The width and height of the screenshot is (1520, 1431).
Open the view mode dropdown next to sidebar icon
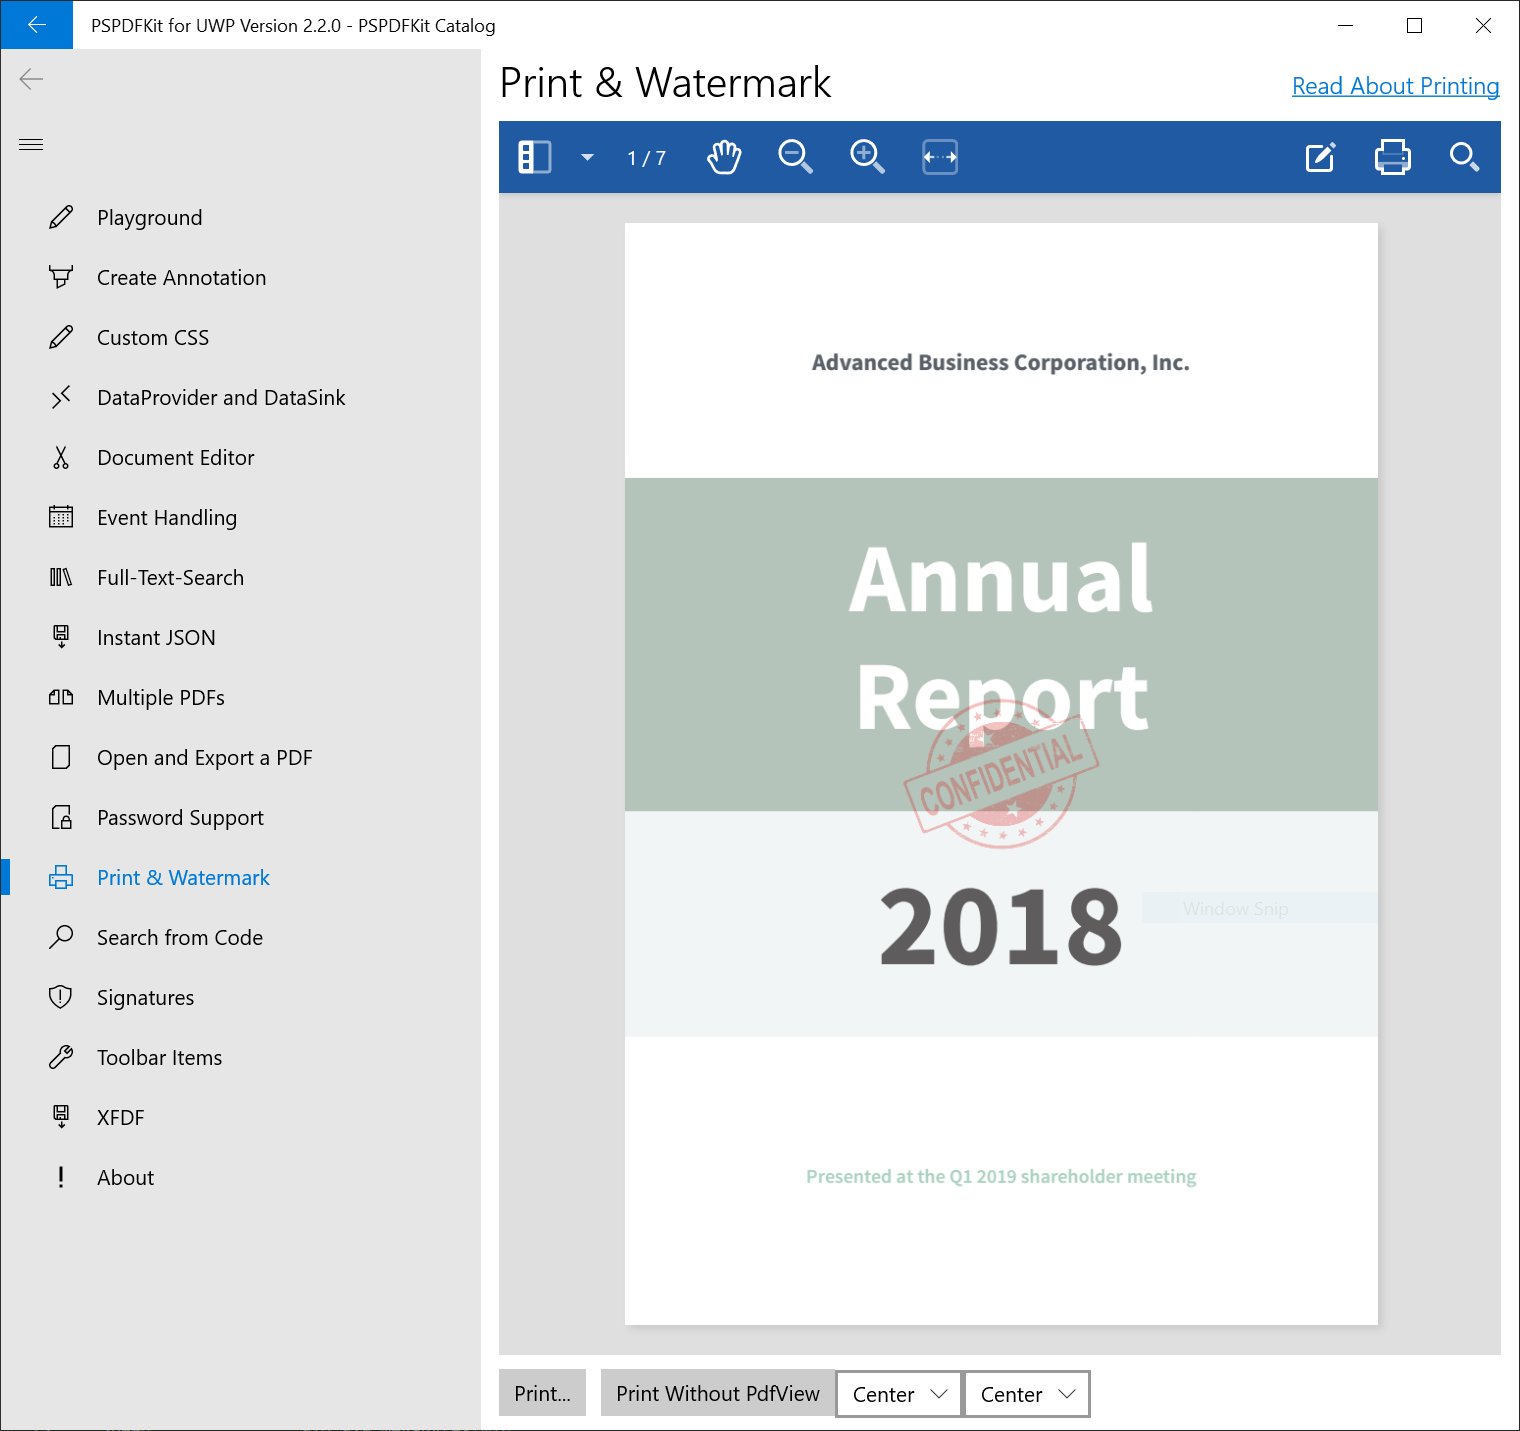pos(587,157)
